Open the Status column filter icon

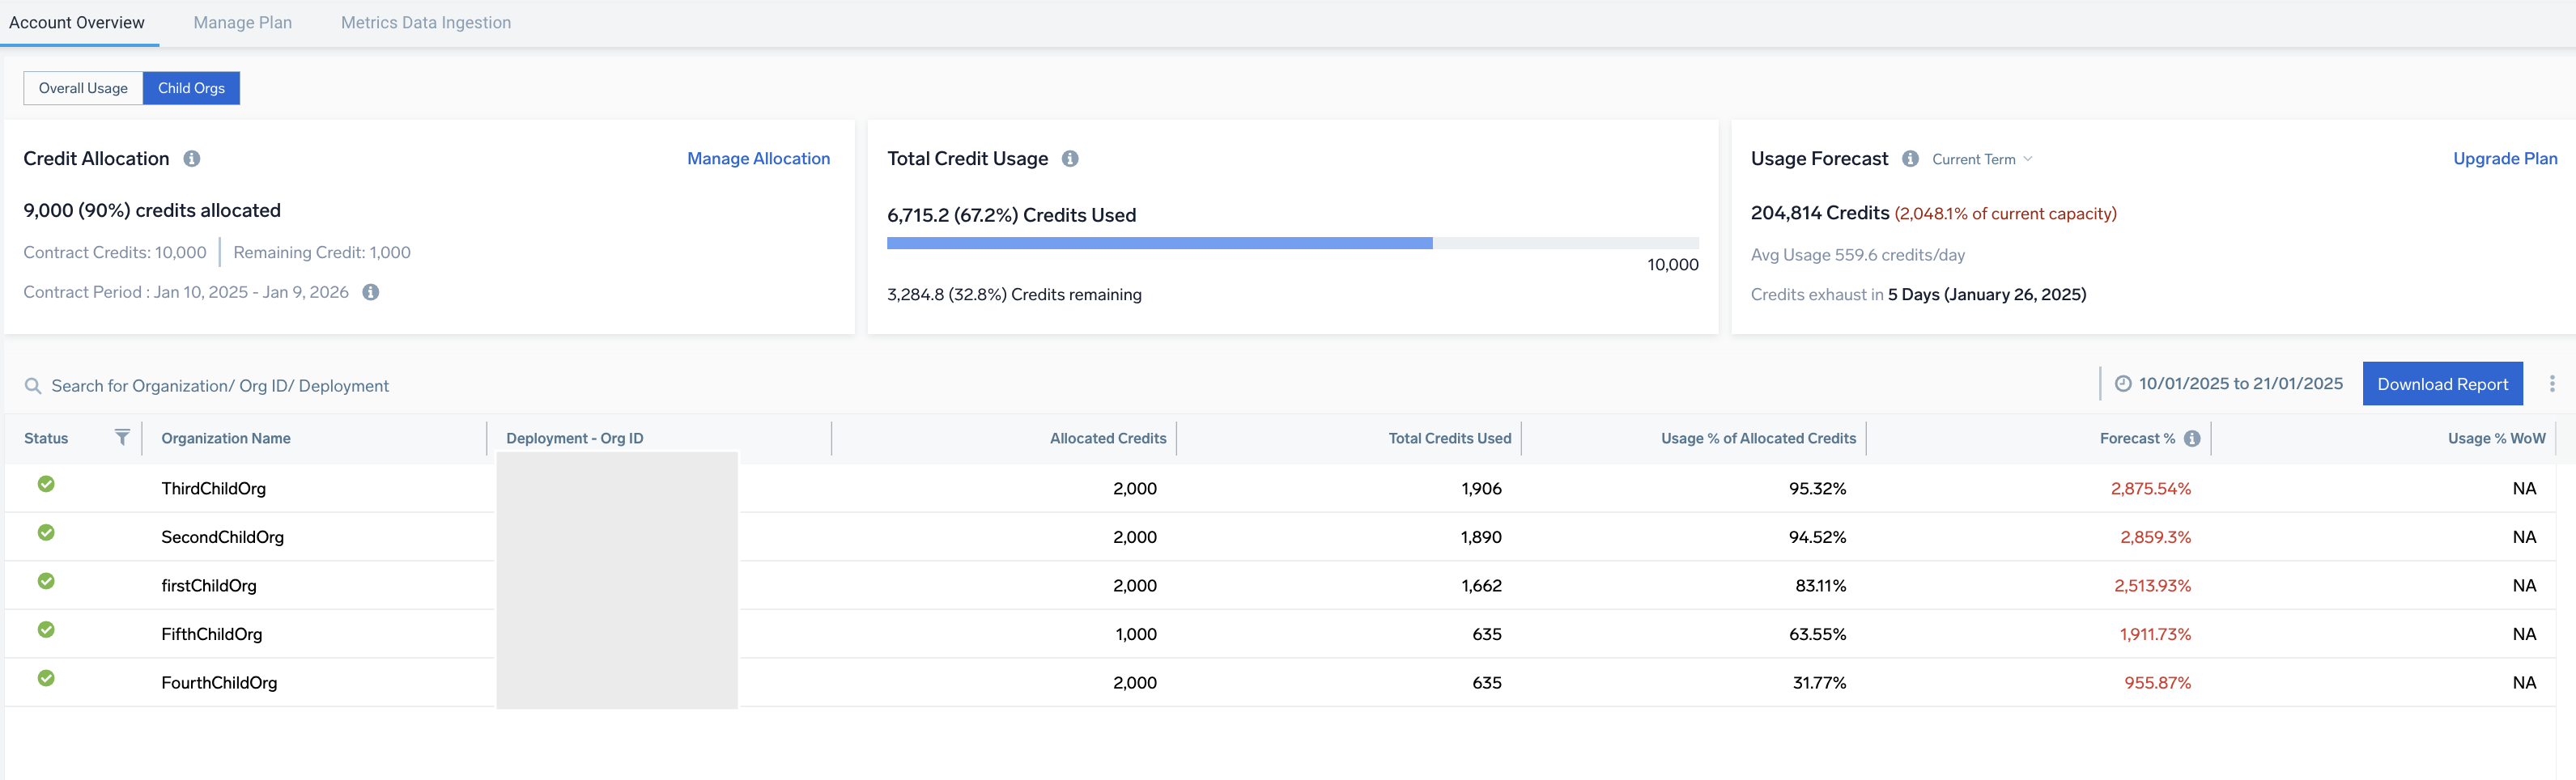[x=122, y=438]
